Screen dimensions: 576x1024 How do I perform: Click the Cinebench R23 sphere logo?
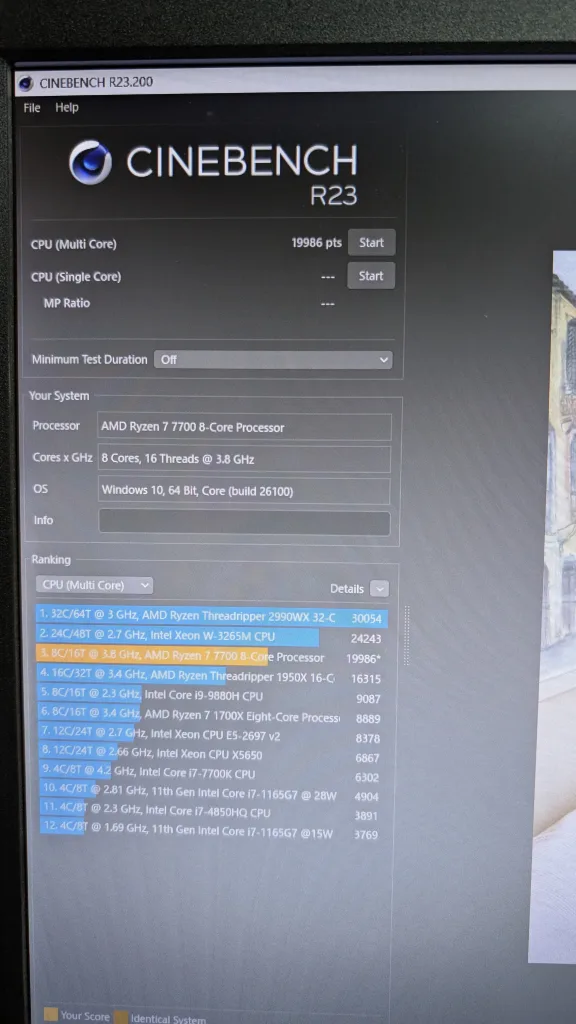tap(90, 162)
